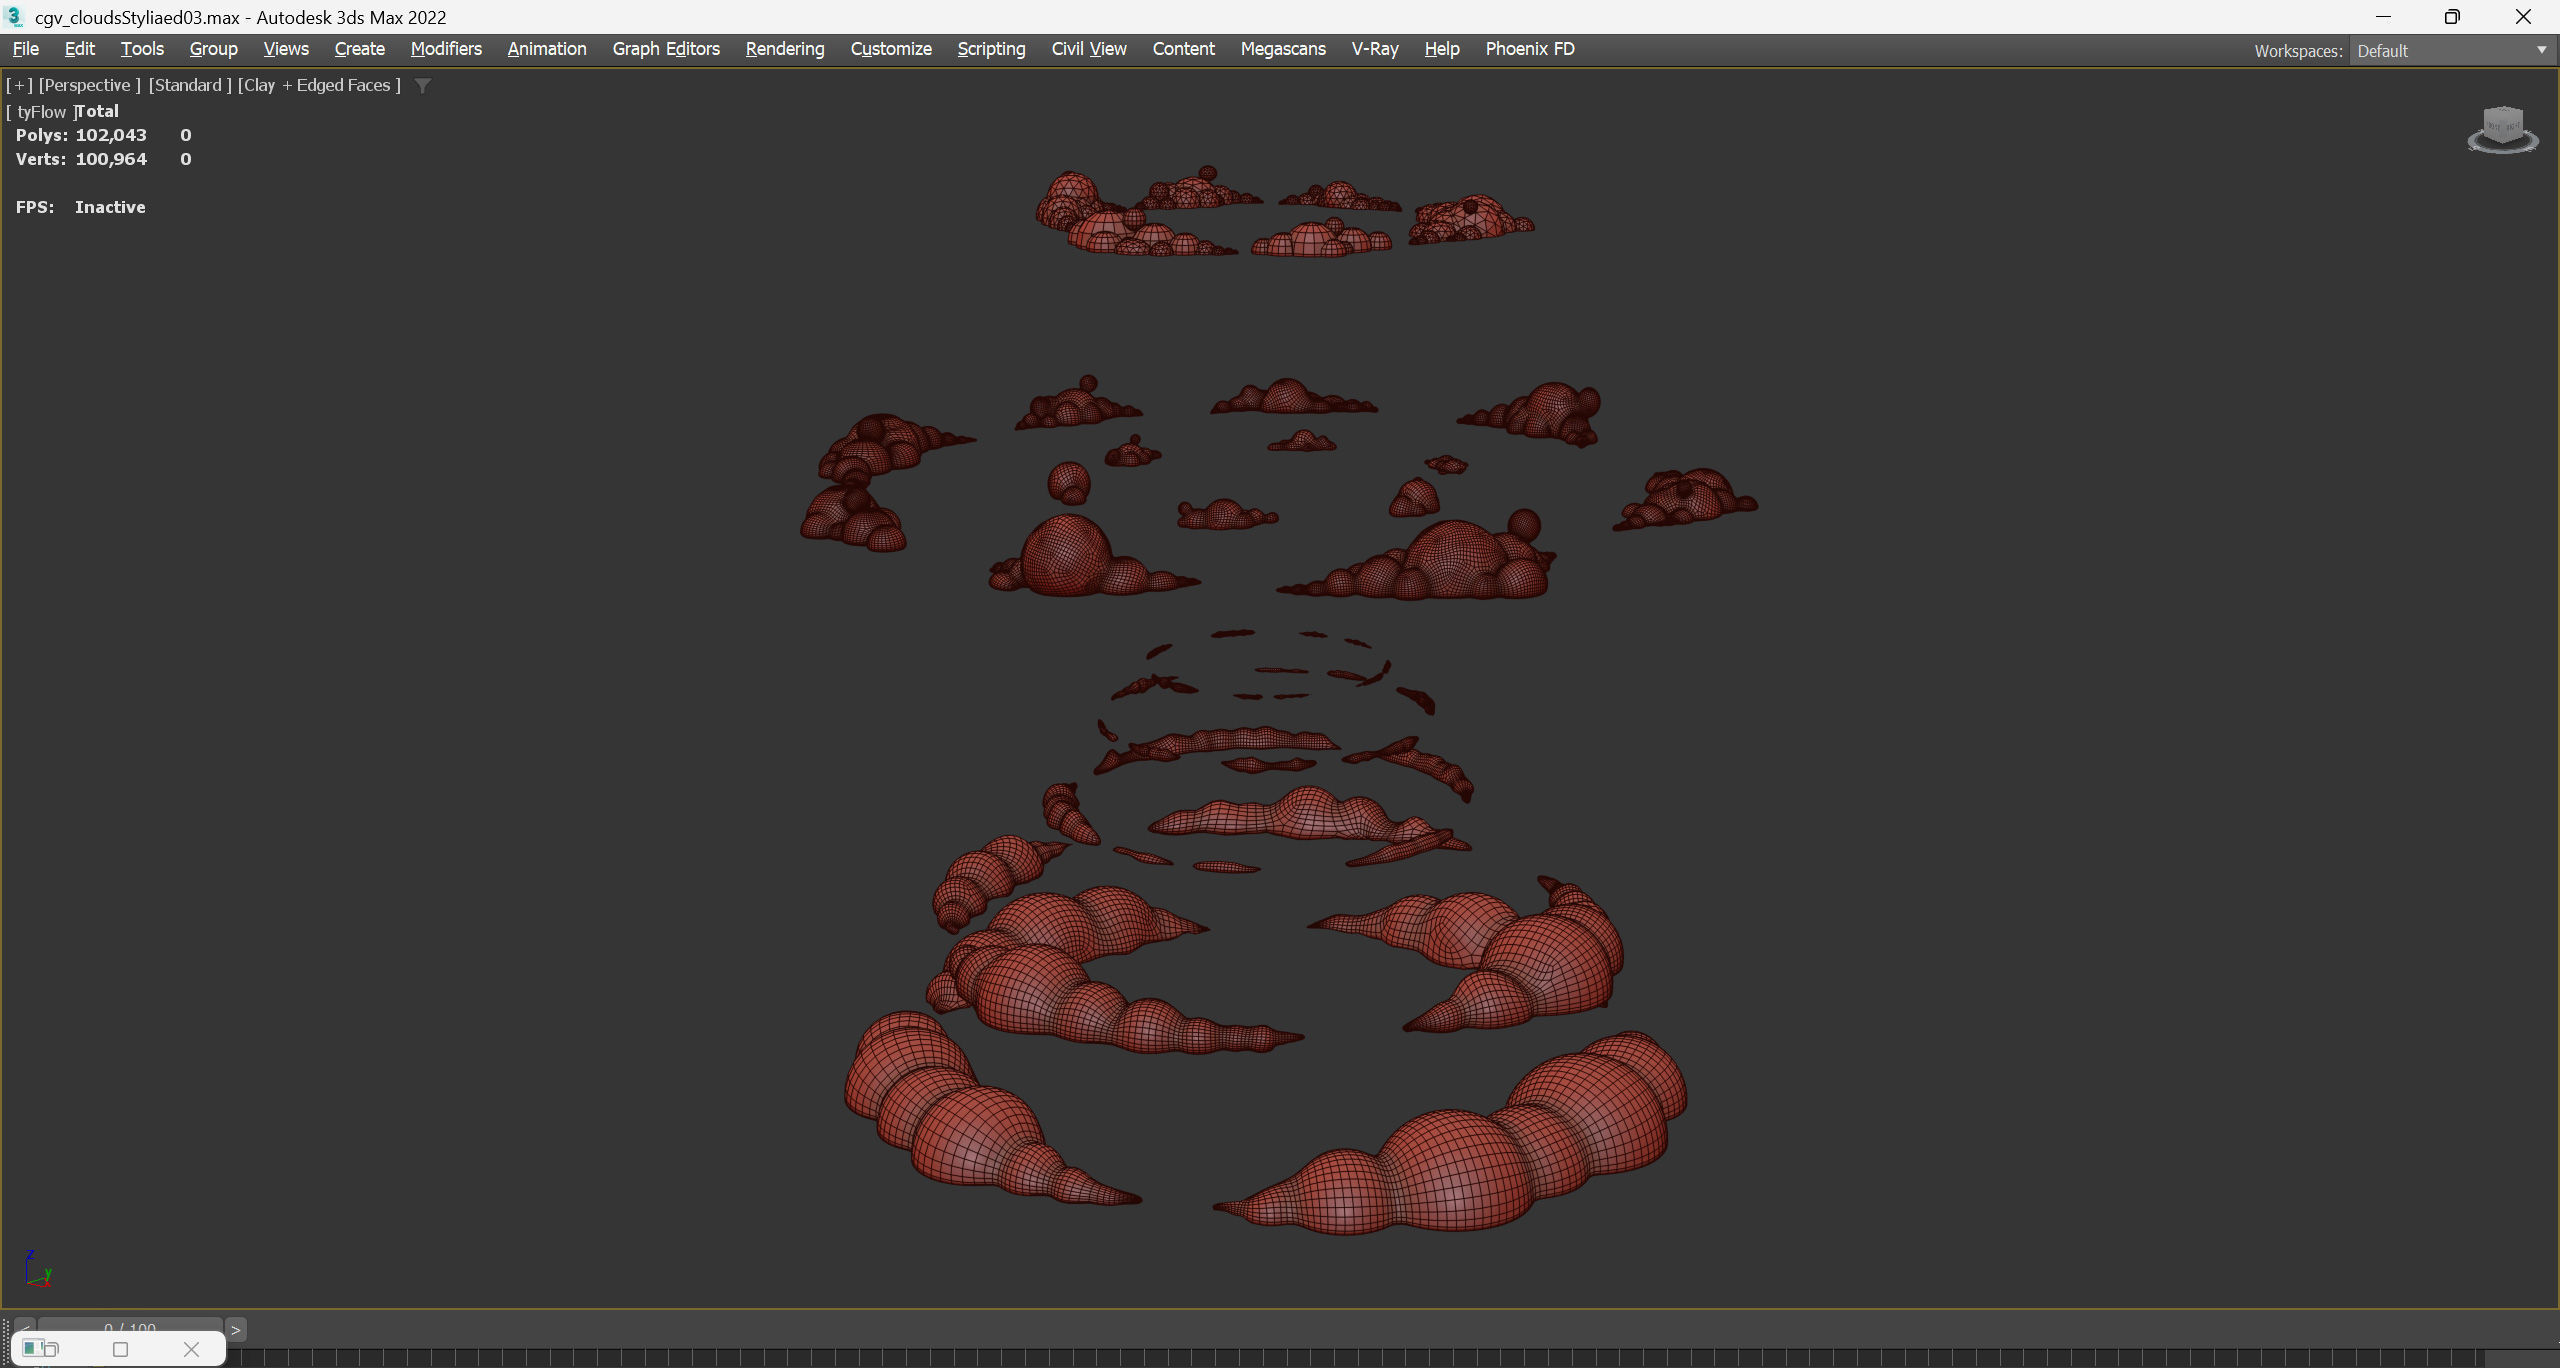Click the tyFlow viewport label
2560x1368 pixels.
click(41, 112)
